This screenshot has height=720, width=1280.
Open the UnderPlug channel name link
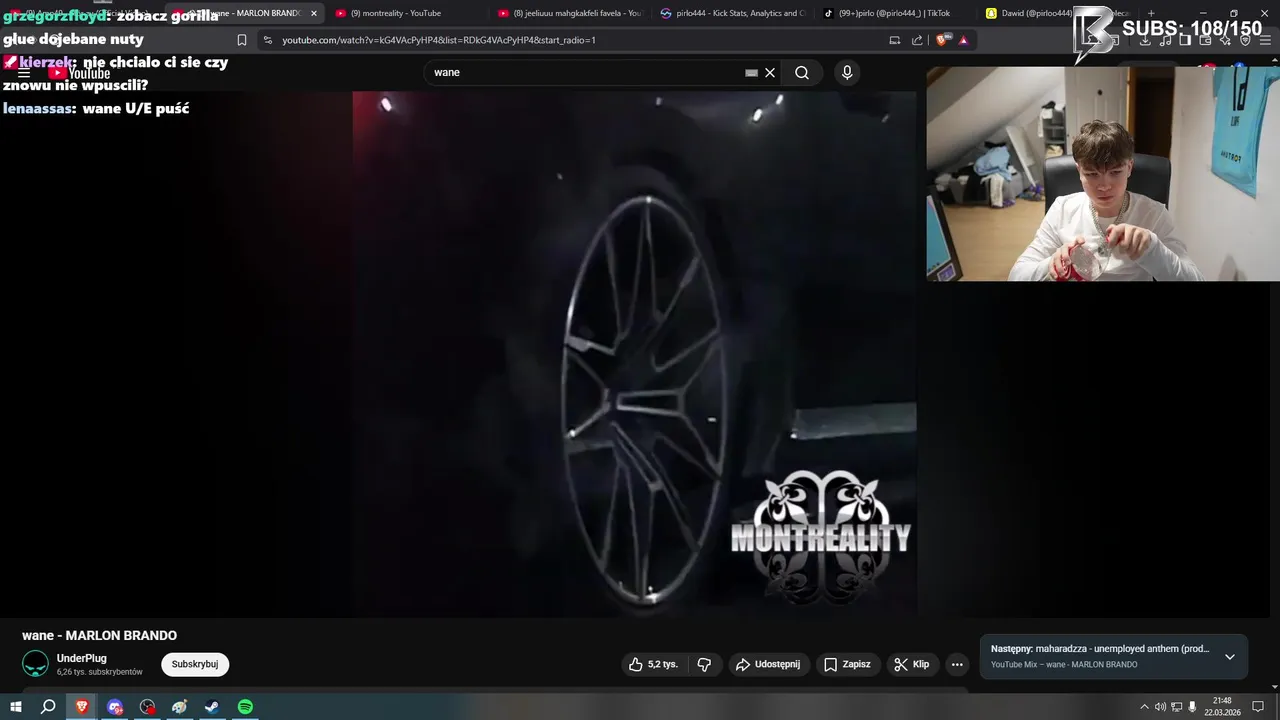click(82, 658)
